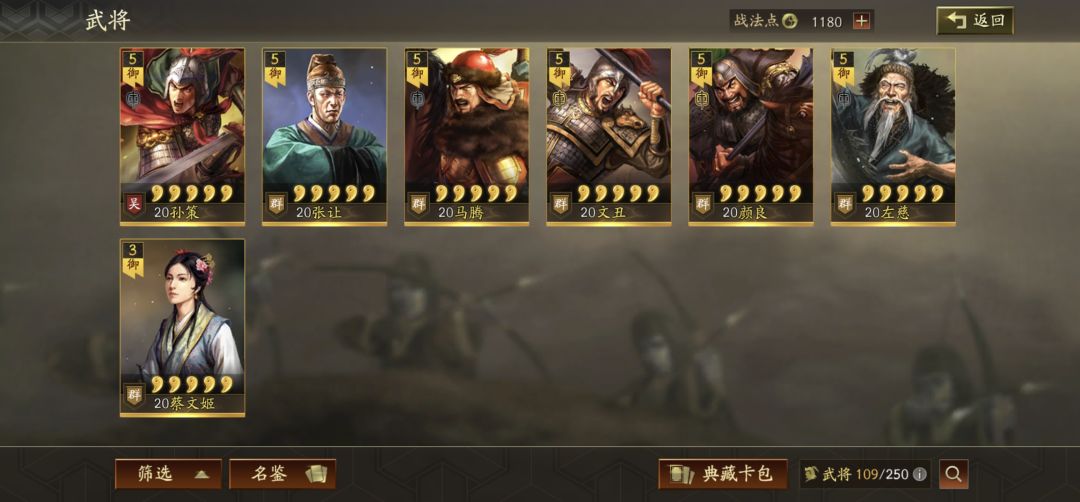Click the 吴 faction badge on 孙策 card
The image size is (1080, 502).
point(134,204)
